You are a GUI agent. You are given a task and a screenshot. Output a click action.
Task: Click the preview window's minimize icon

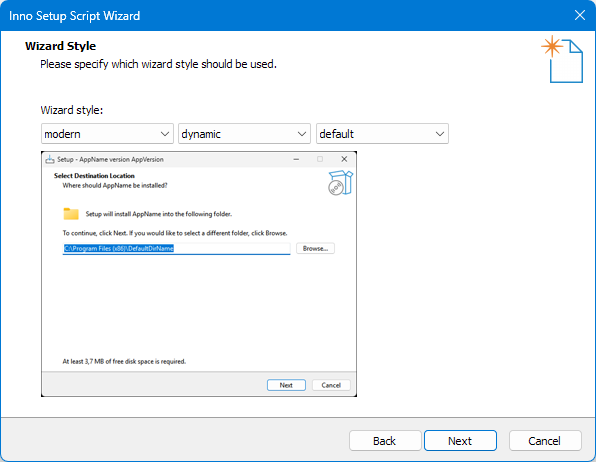(x=296, y=159)
